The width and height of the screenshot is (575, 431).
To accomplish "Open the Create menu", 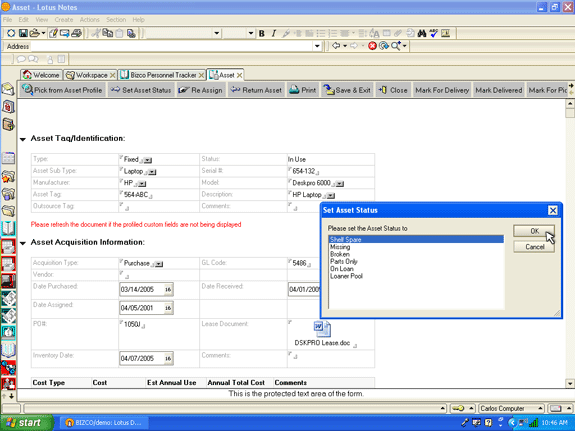I will click(64, 20).
